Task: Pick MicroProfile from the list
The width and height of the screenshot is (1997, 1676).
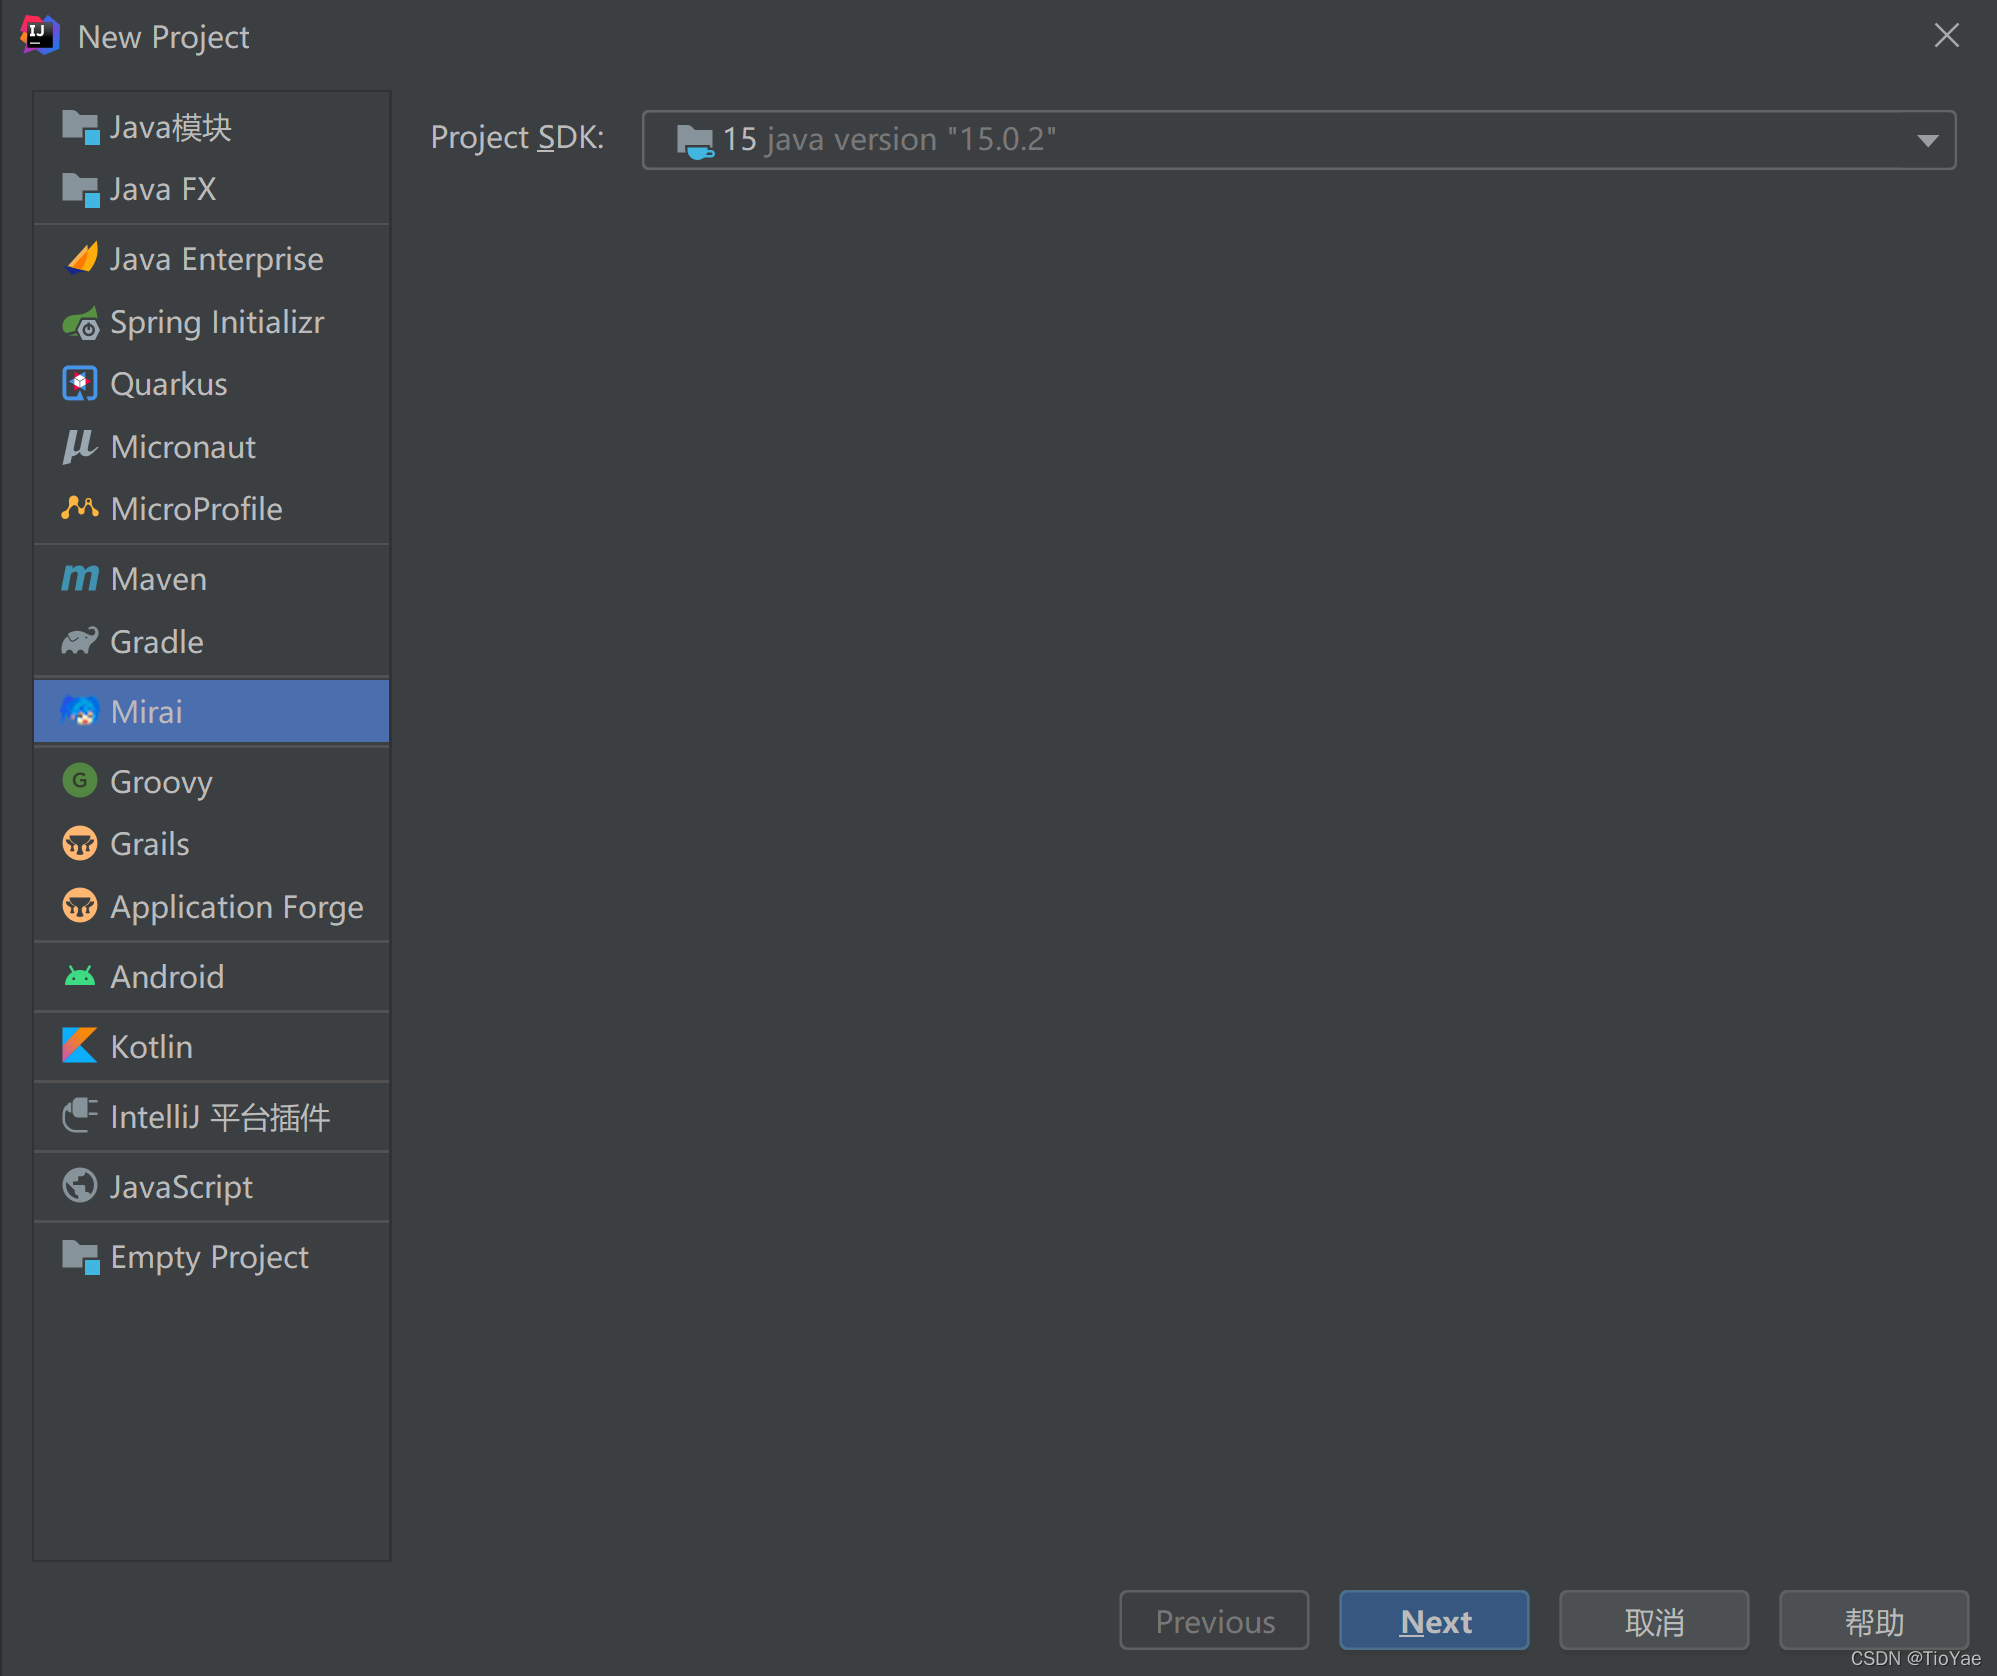Action: (x=211, y=509)
